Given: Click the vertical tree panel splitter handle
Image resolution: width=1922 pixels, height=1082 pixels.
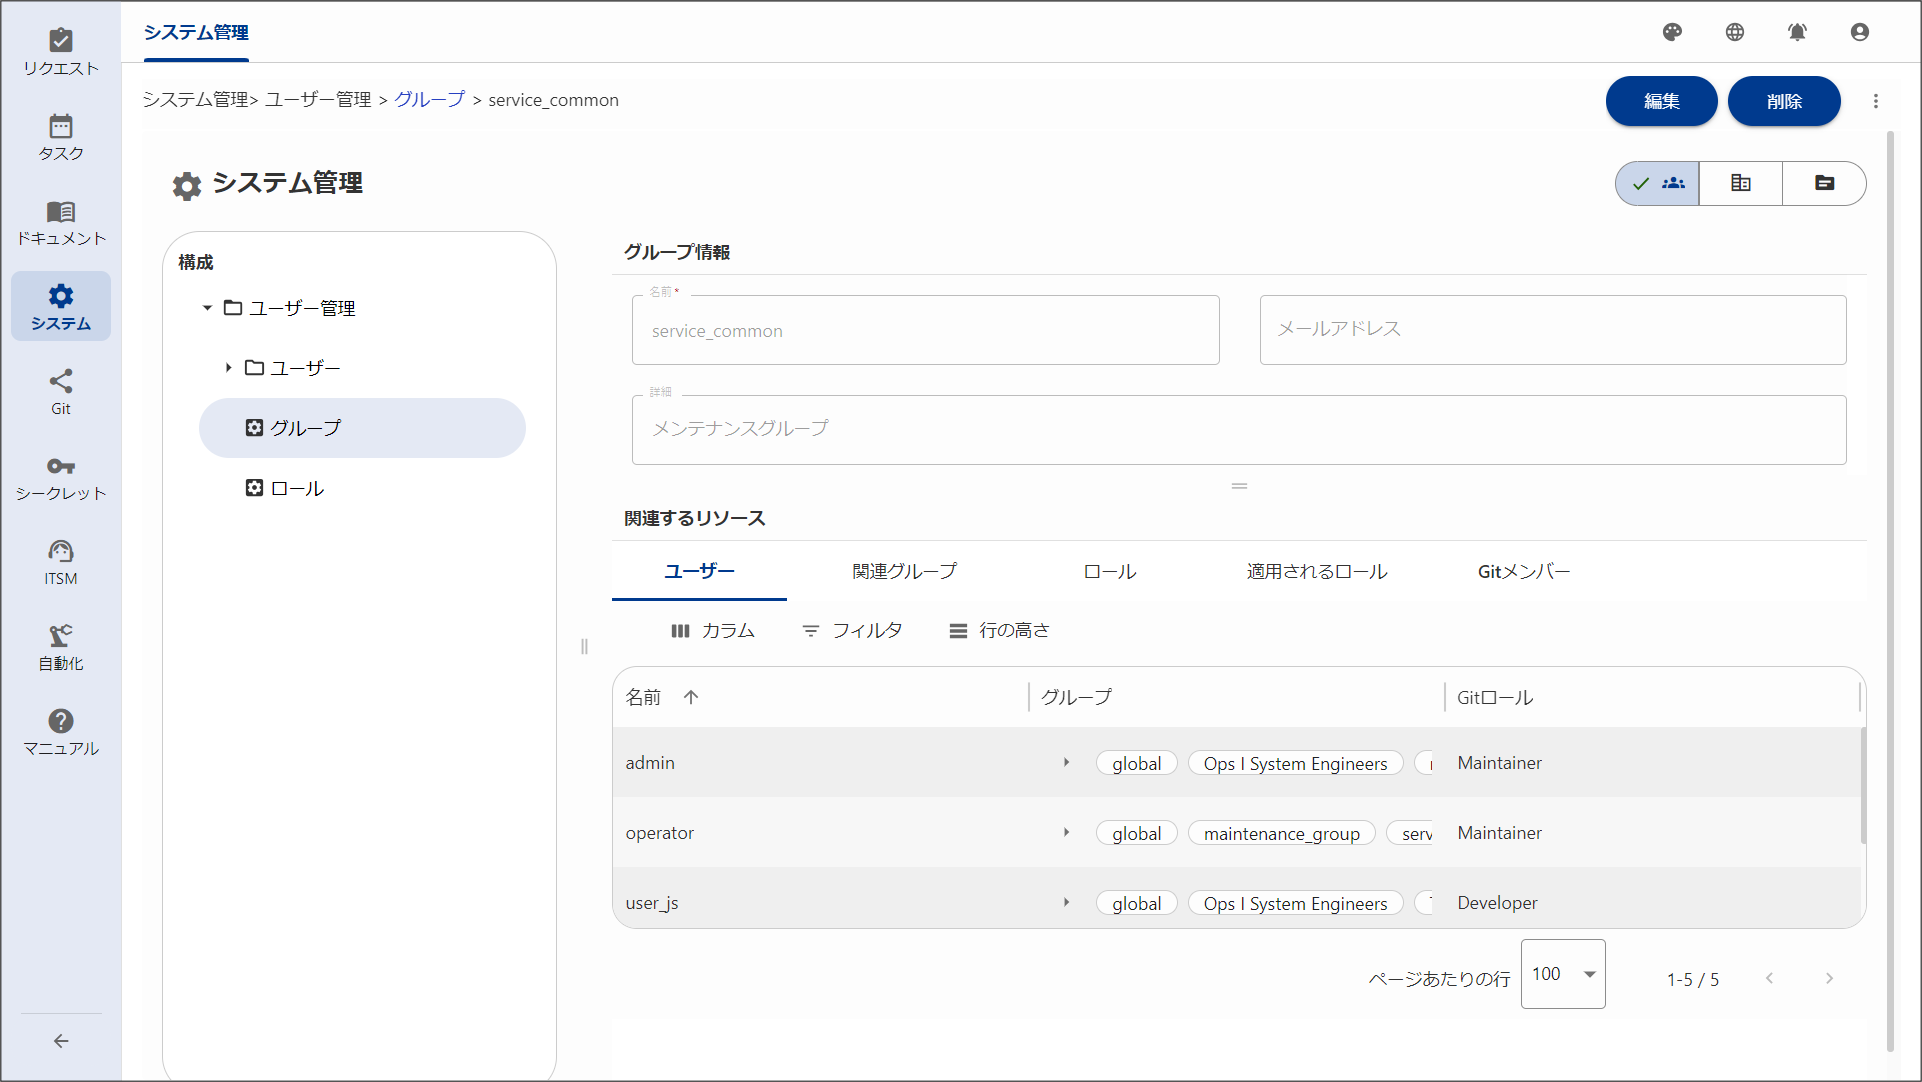Looking at the screenshot, I should (x=584, y=646).
